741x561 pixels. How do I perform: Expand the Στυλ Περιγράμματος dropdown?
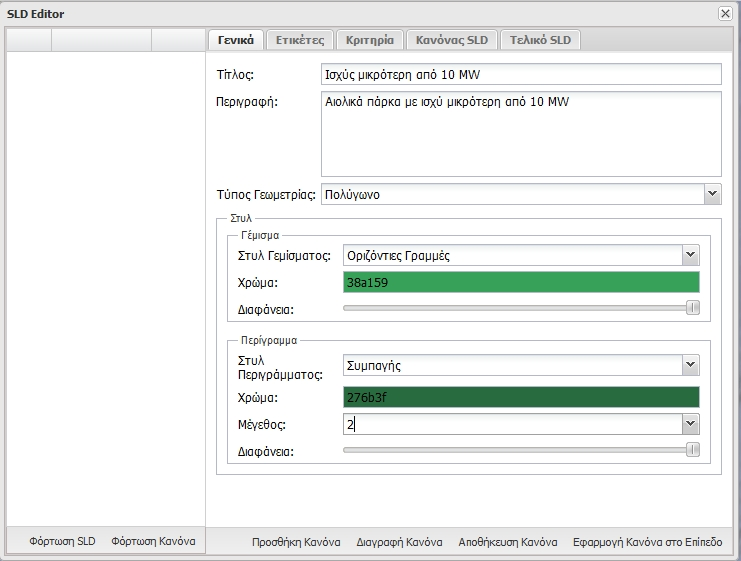point(690,364)
